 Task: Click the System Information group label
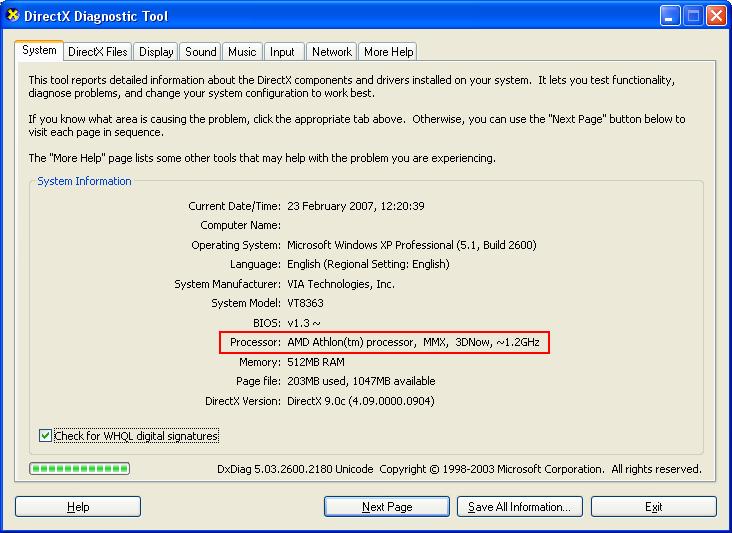pos(84,181)
